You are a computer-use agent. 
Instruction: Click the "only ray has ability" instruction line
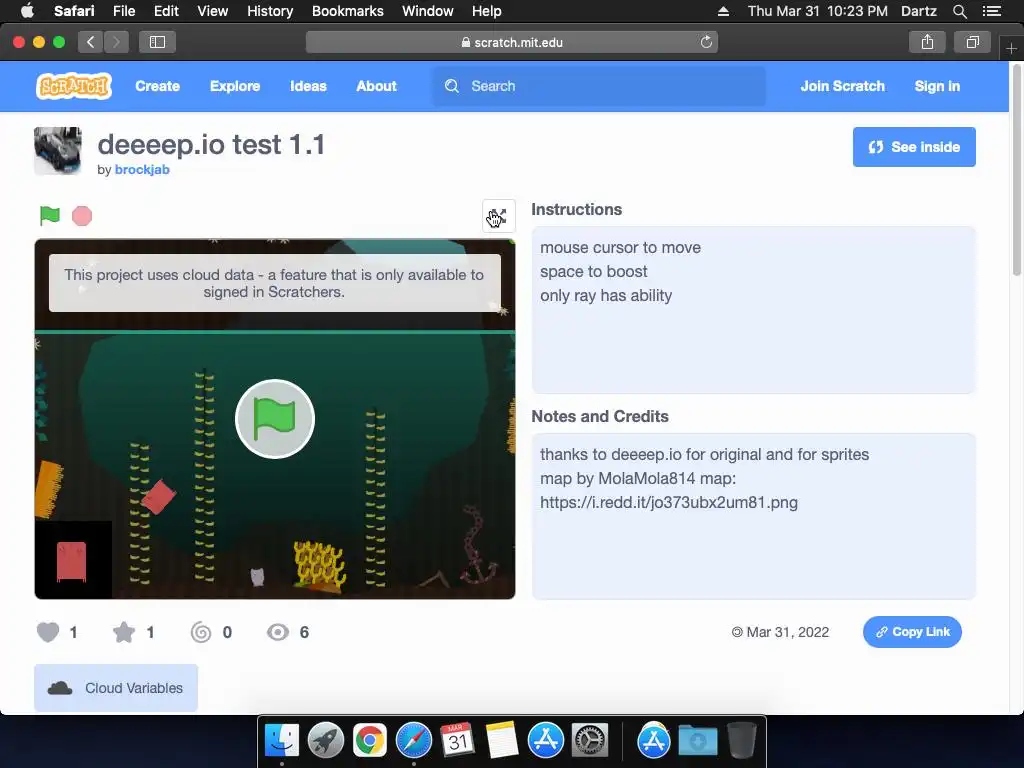(x=606, y=296)
